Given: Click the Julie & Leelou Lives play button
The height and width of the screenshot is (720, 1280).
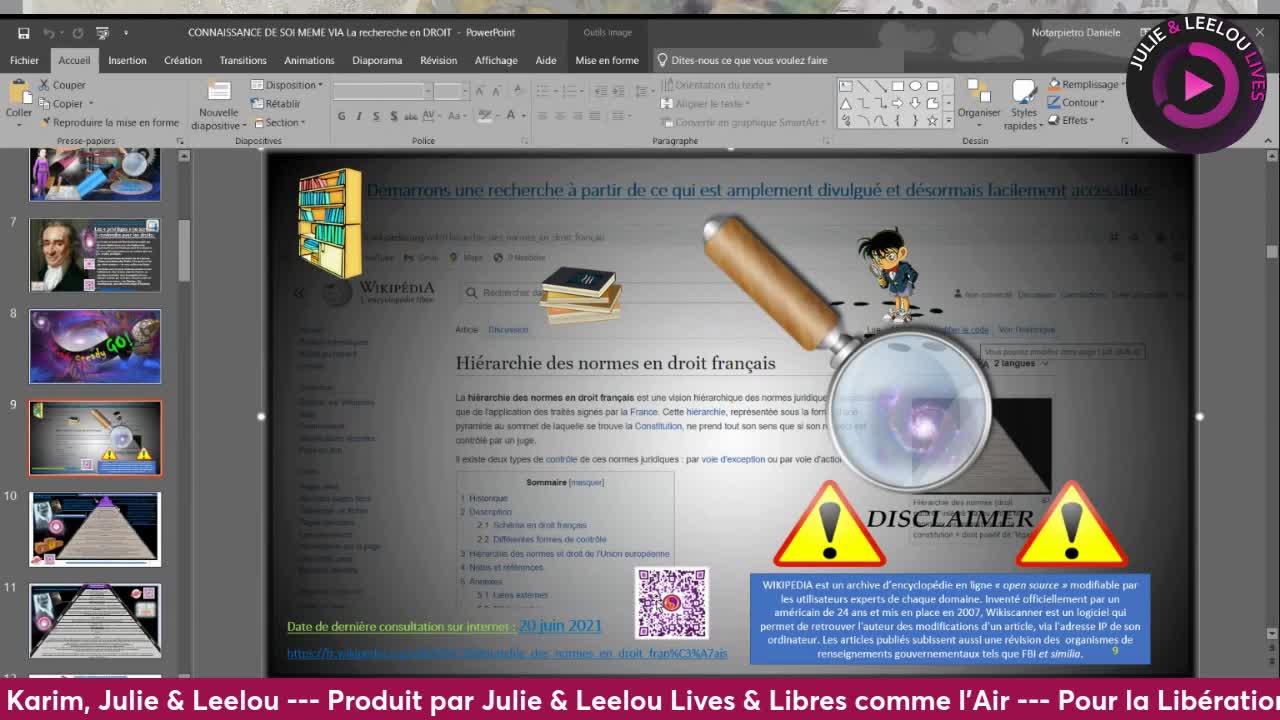Looking at the screenshot, I should 1198,85.
